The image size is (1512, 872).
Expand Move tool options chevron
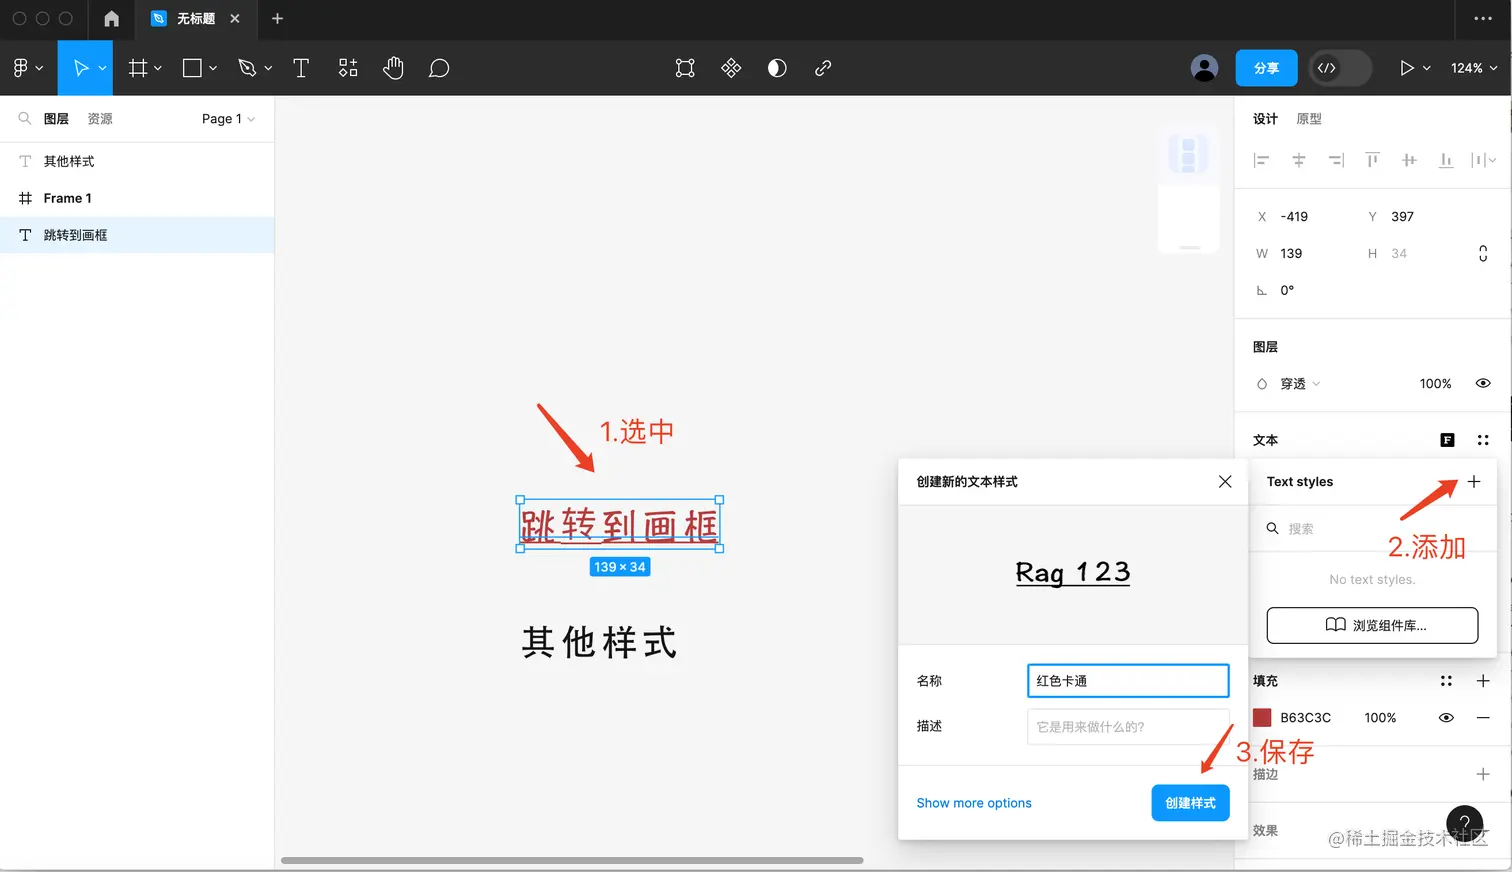pos(102,68)
